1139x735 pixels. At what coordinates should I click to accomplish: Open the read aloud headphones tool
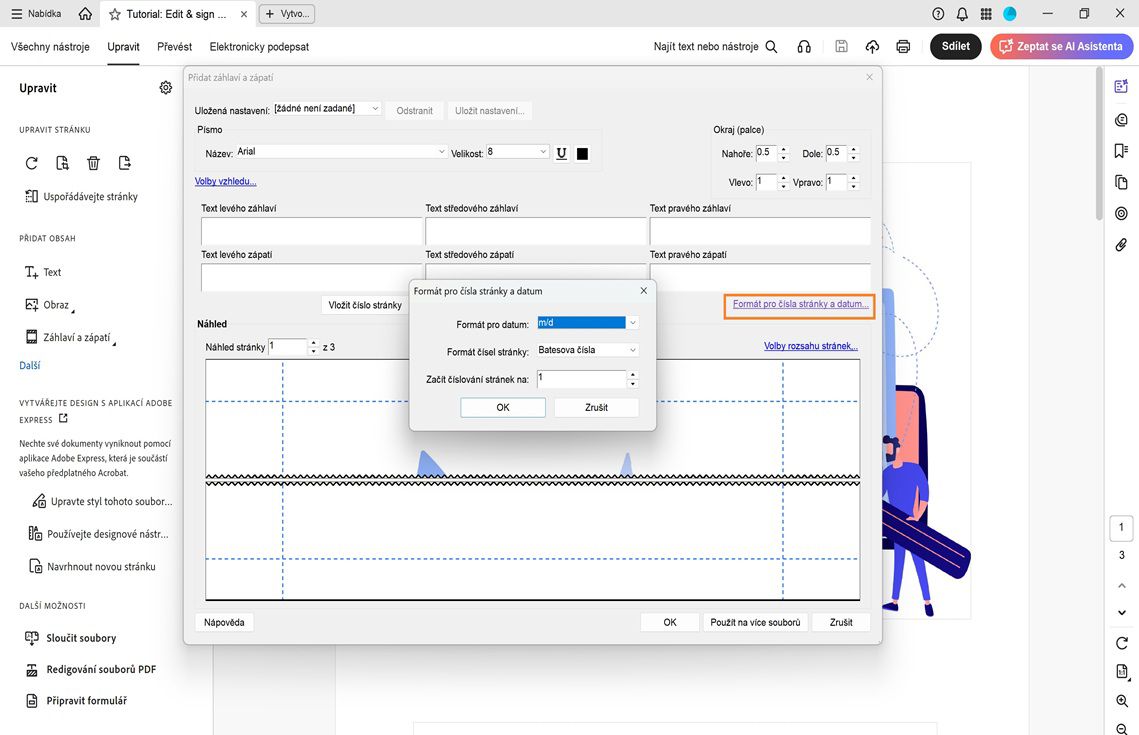[x=803, y=46]
